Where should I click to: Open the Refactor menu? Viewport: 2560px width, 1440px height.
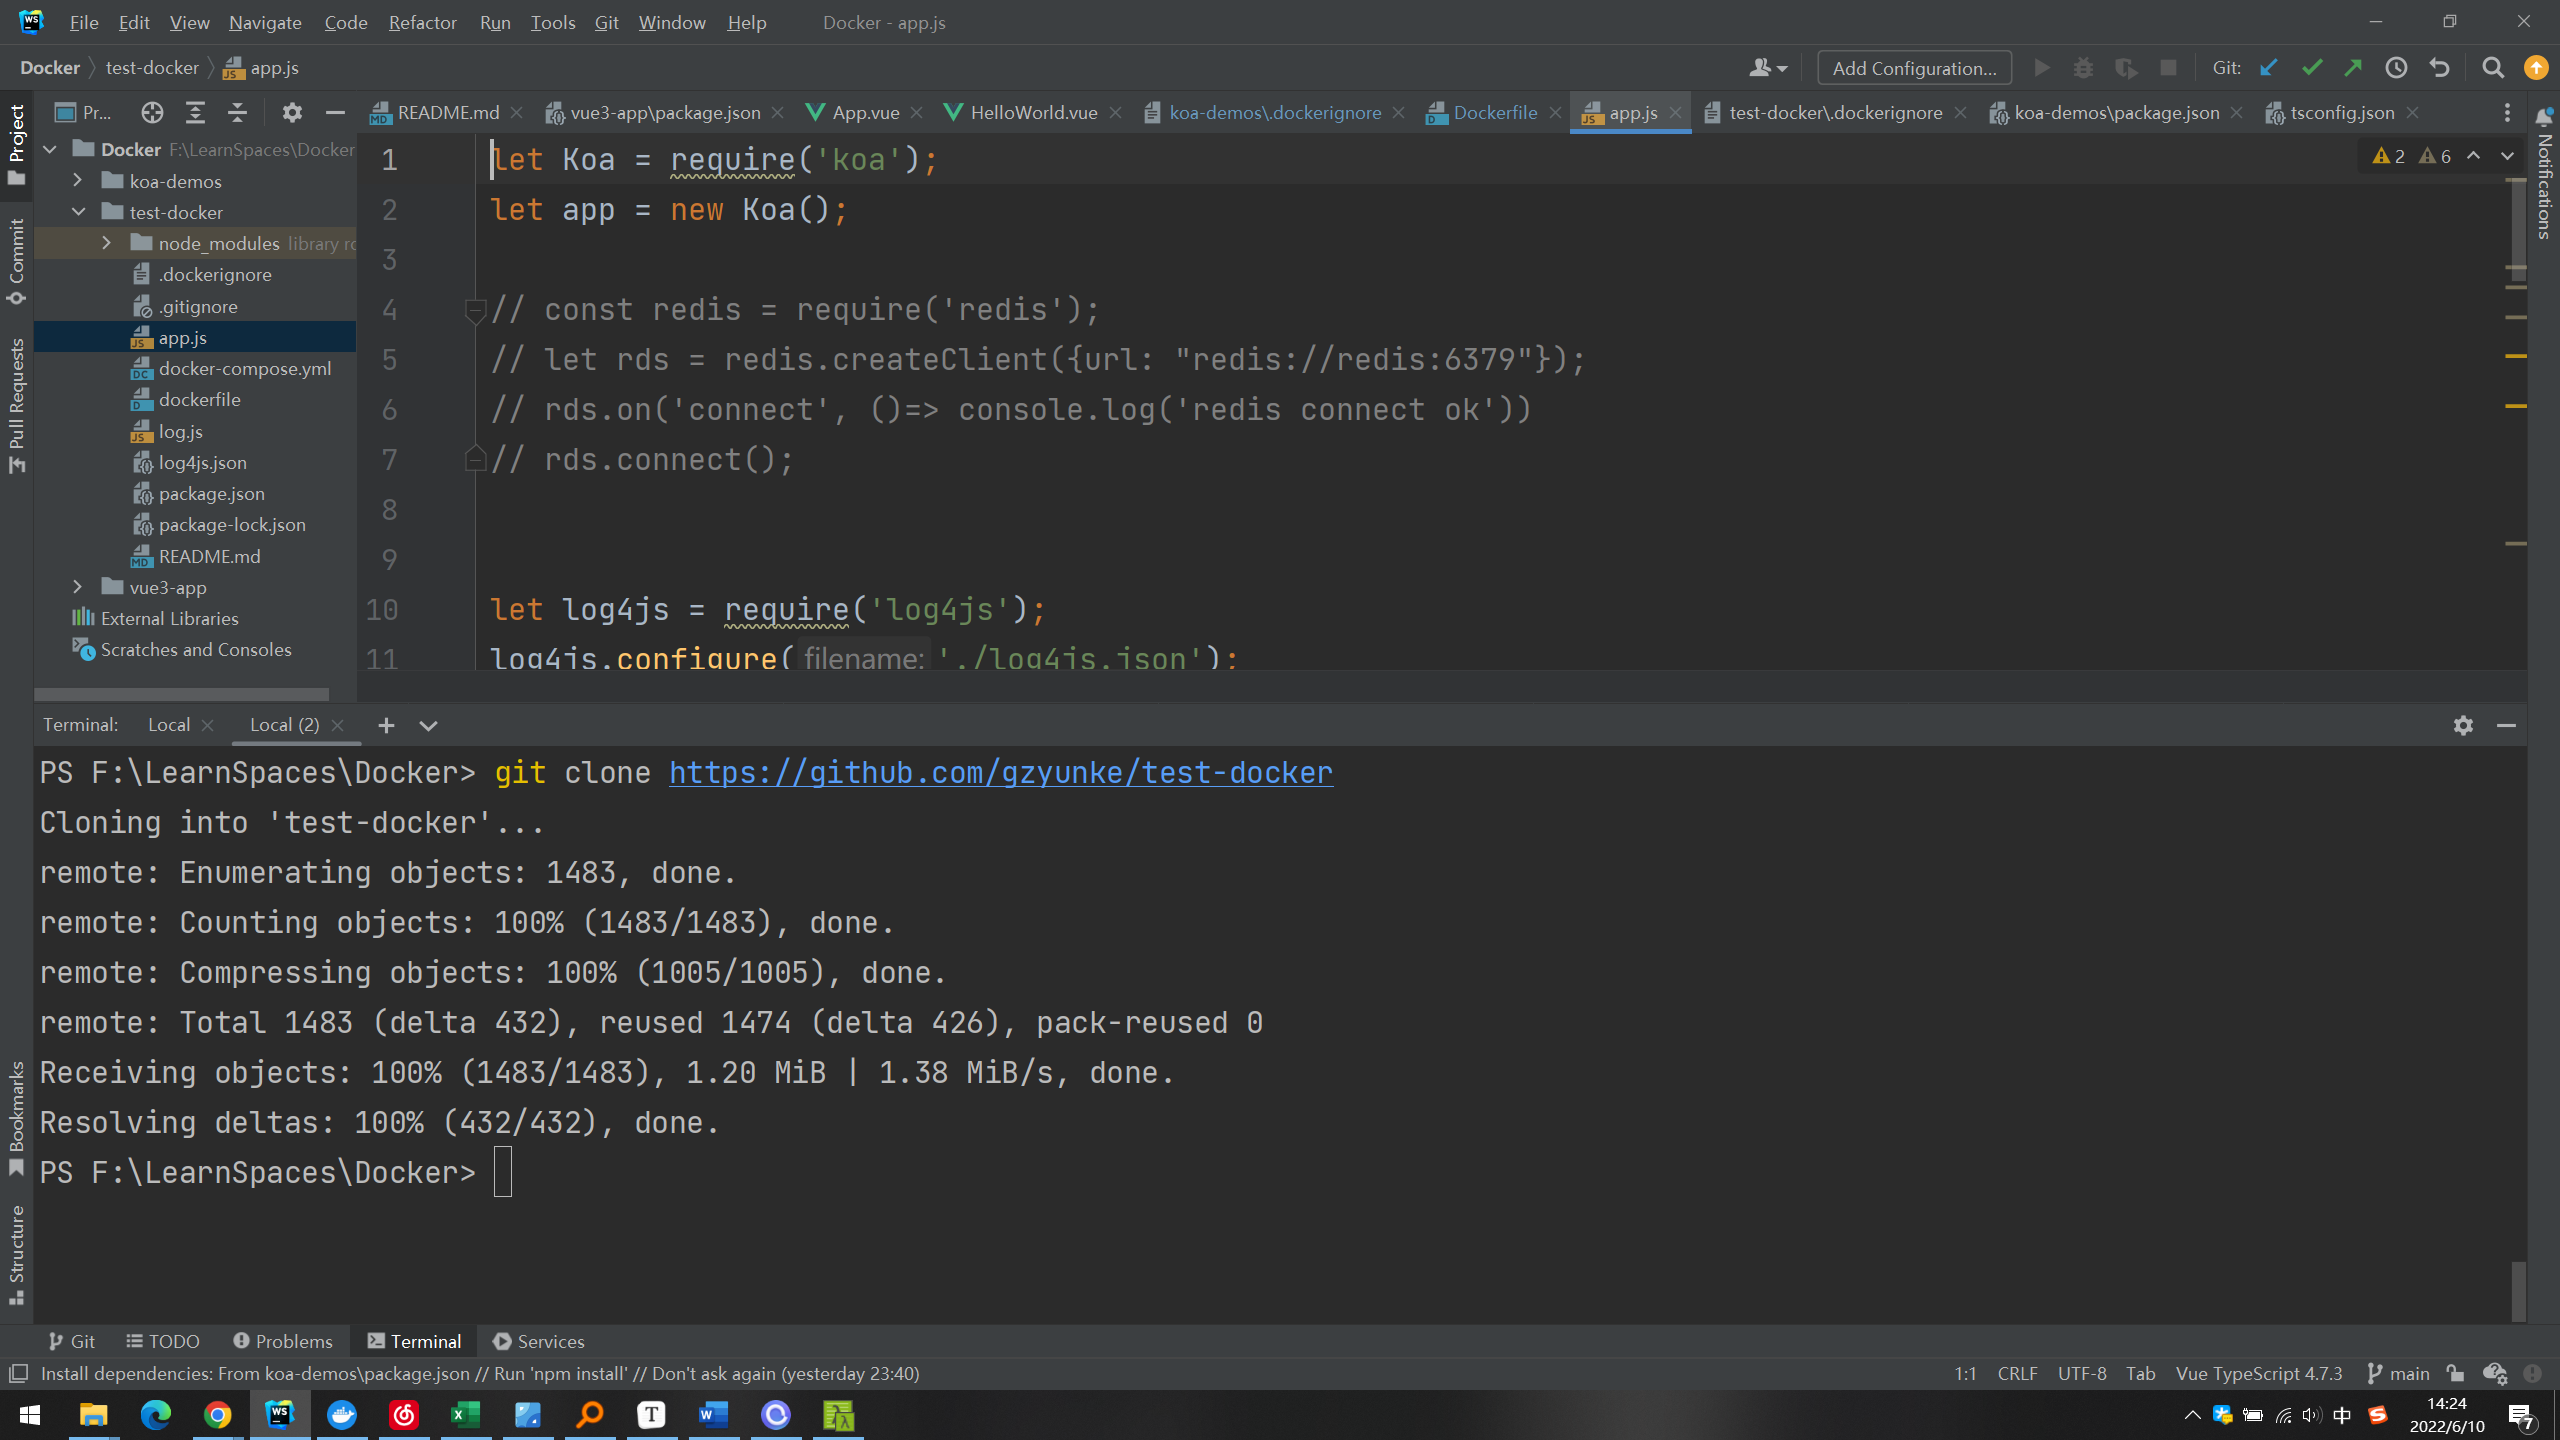pyautogui.click(x=422, y=22)
